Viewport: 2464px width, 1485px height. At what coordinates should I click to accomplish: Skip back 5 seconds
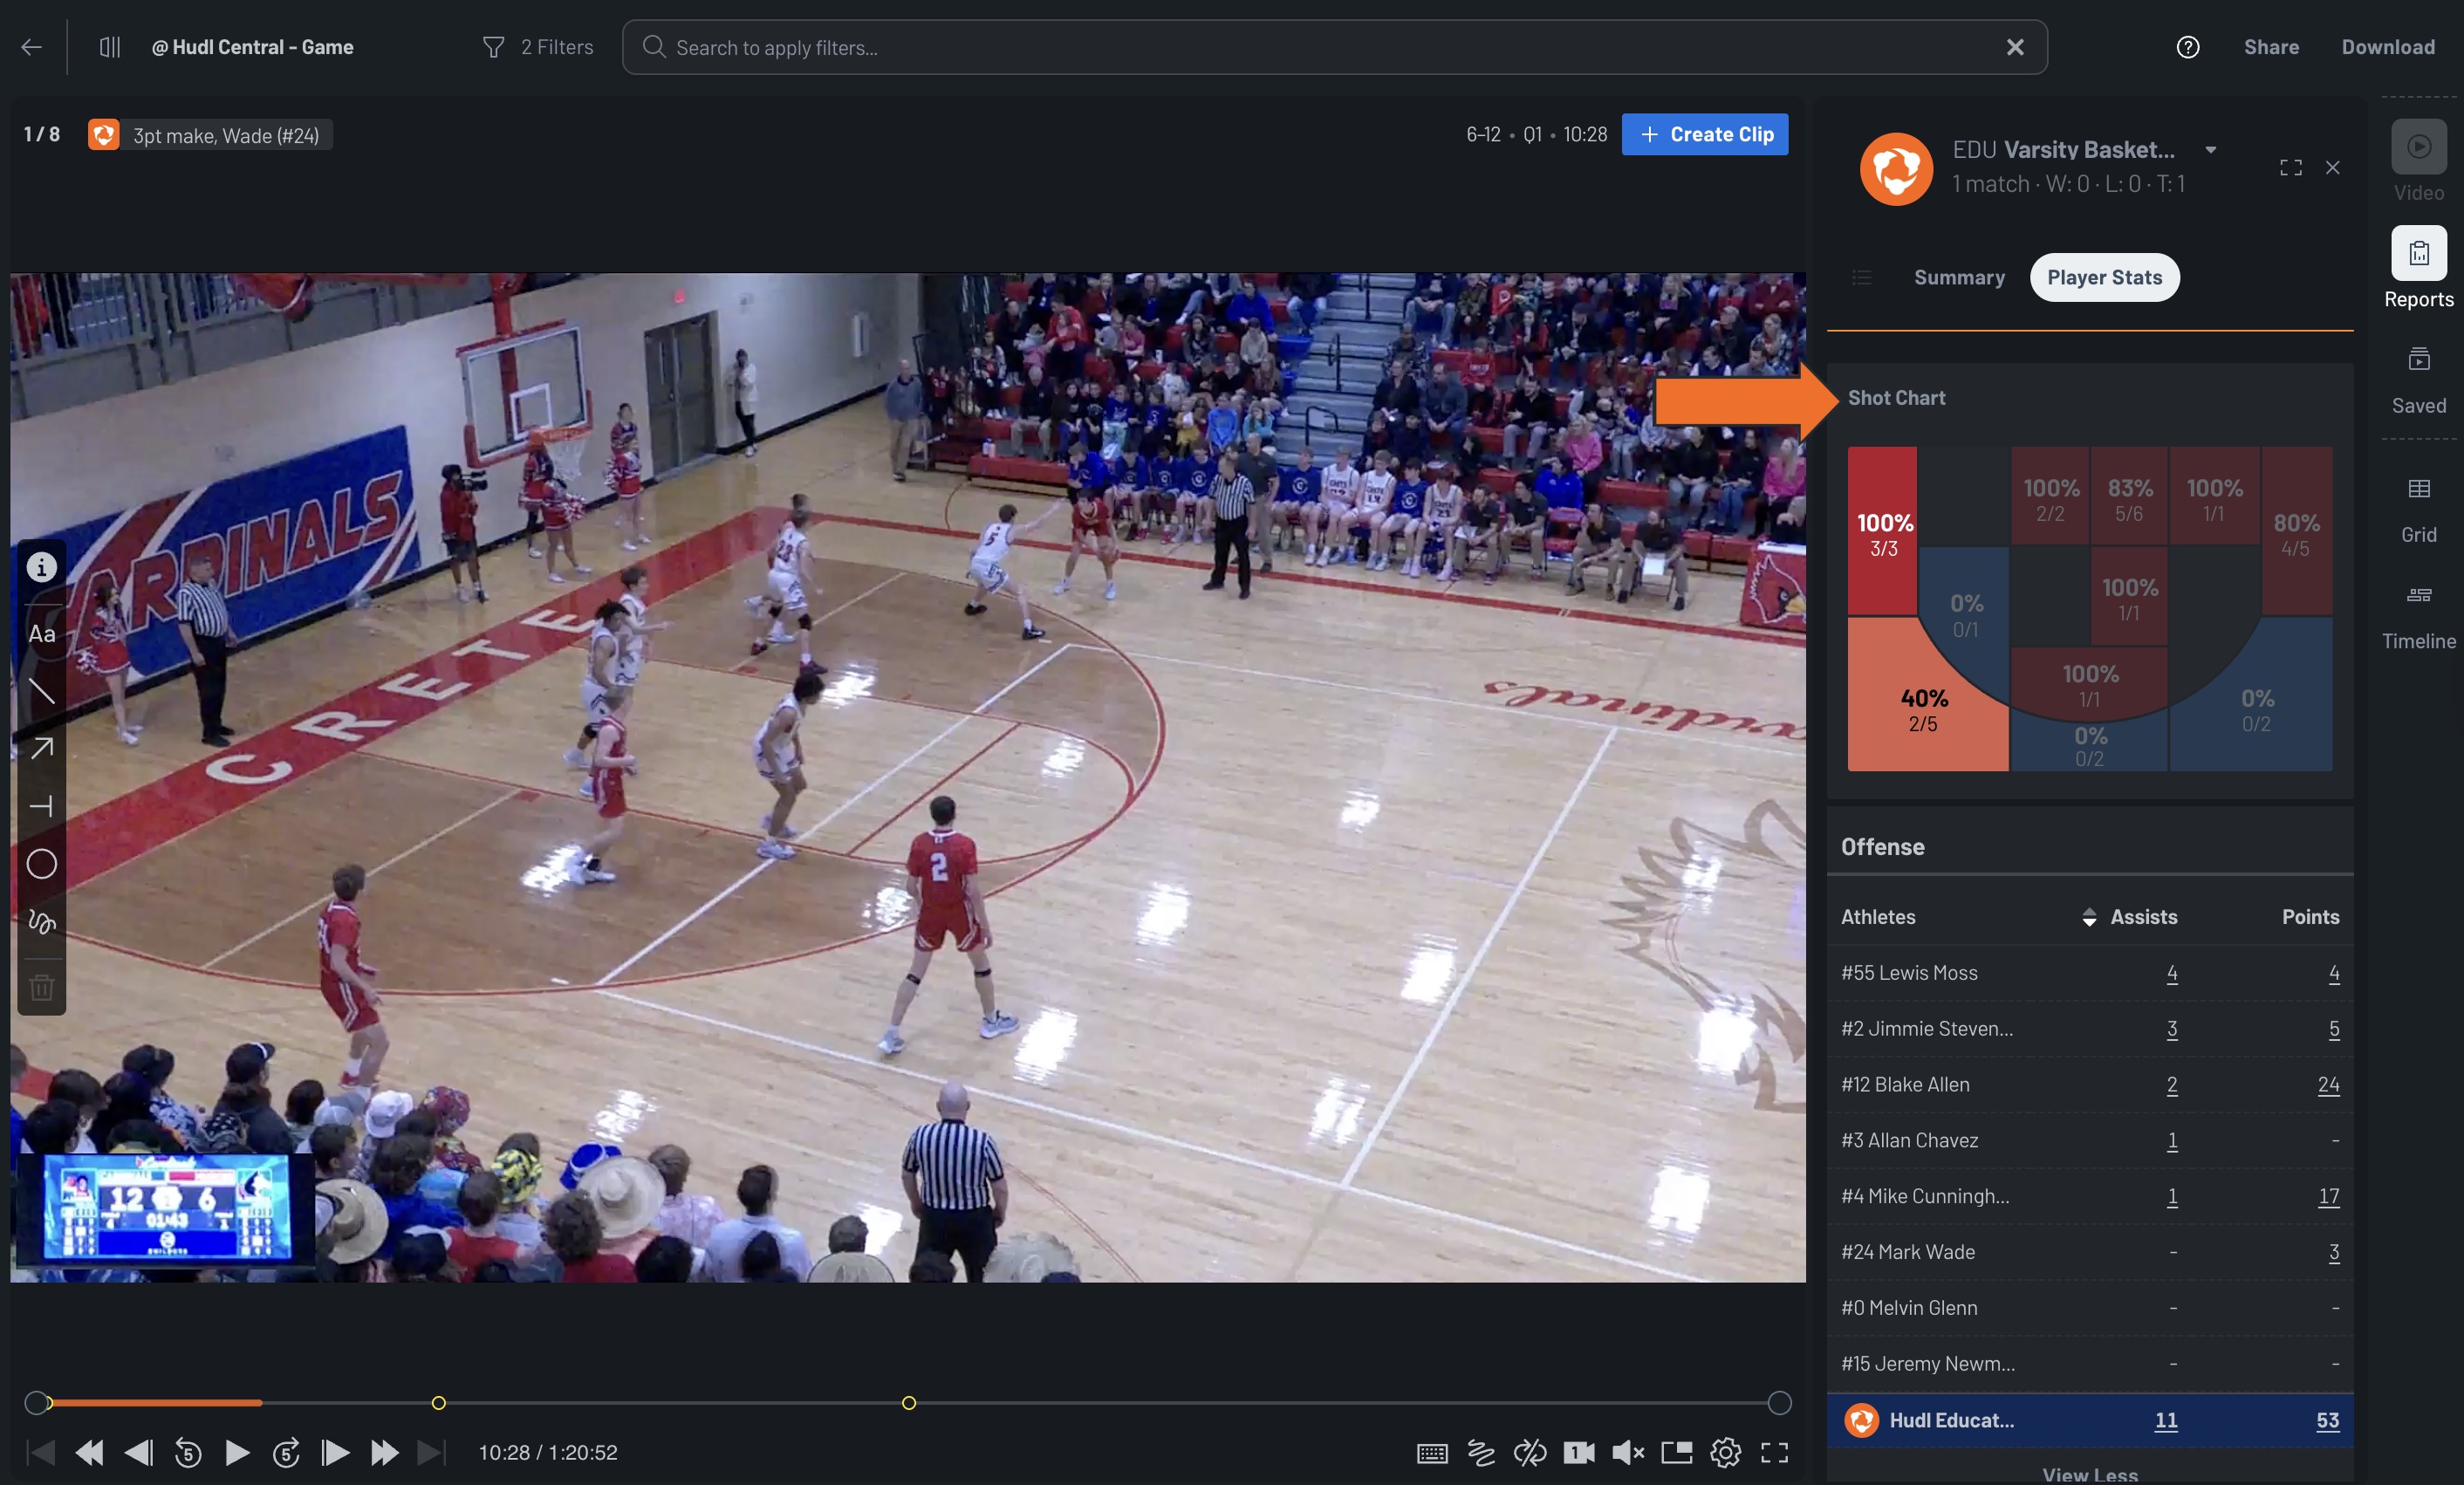tap(188, 1452)
